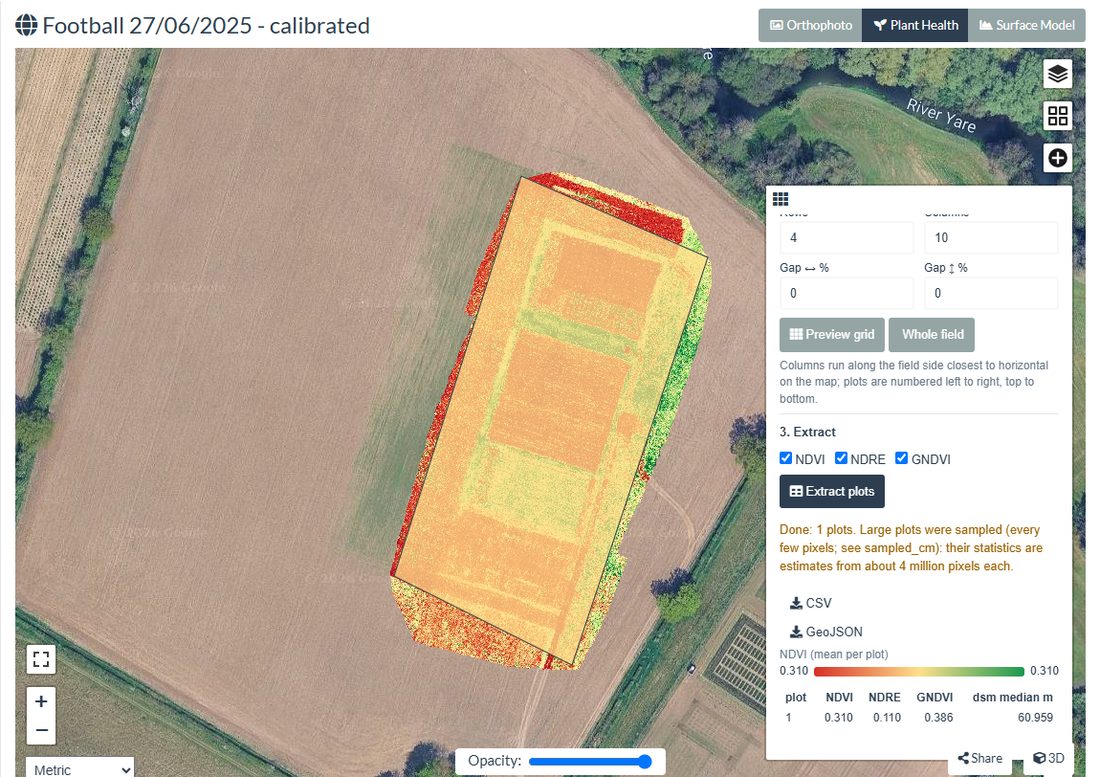Click the vertical Gap % input
Viewport: 1100px width, 777px height.
pyautogui.click(x=991, y=293)
